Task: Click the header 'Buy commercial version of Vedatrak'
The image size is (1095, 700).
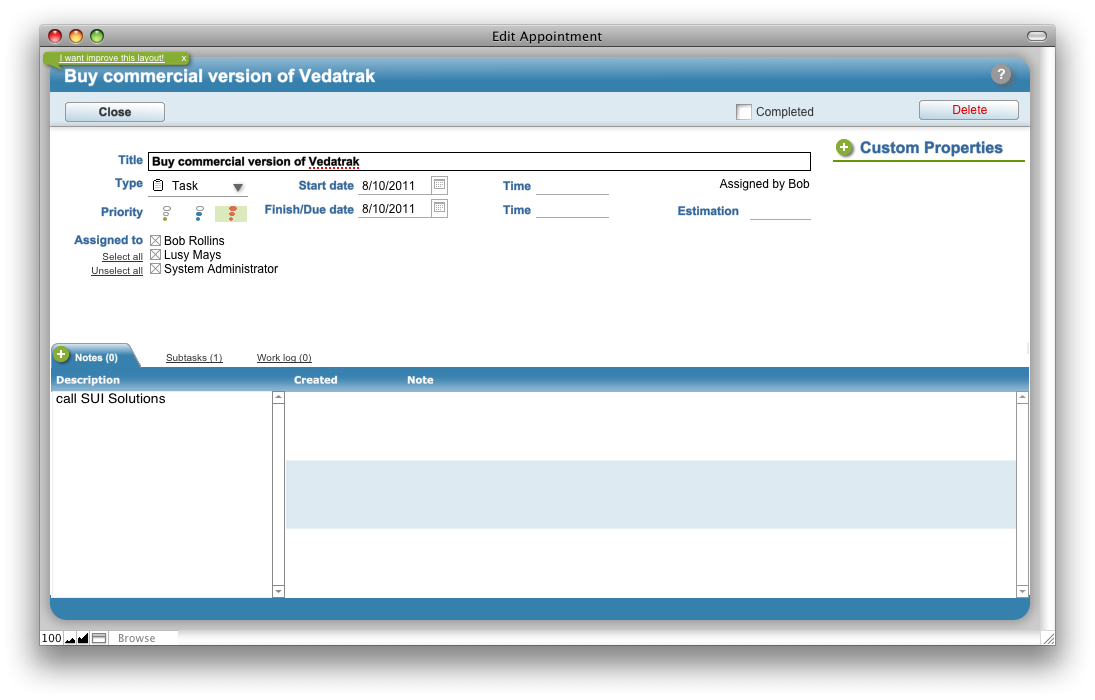Action: click(x=219, y=76)
